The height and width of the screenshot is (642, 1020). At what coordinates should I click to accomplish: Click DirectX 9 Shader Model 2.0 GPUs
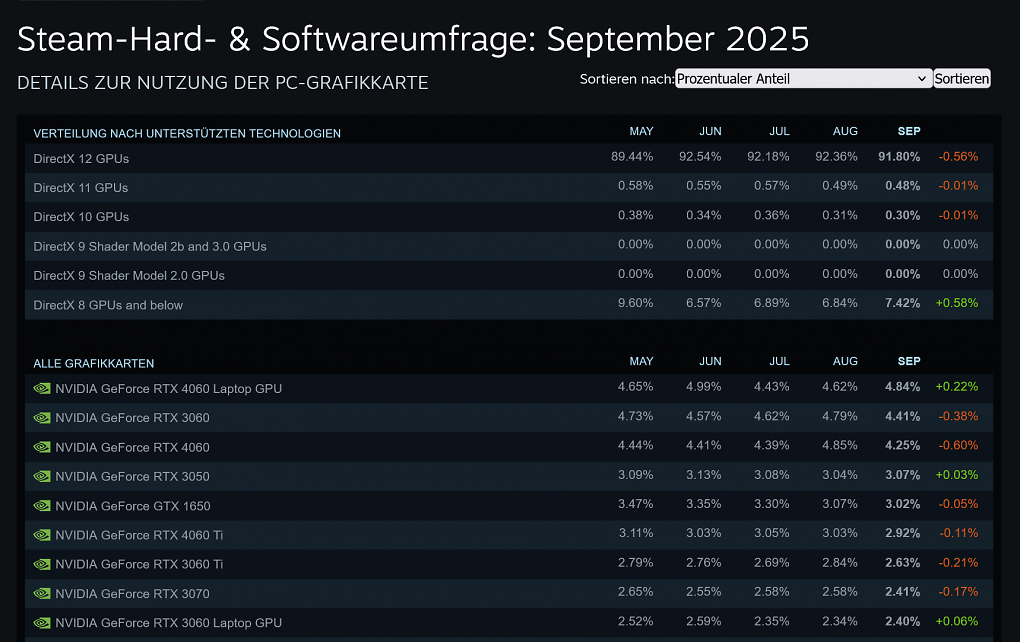coord(129,276)
